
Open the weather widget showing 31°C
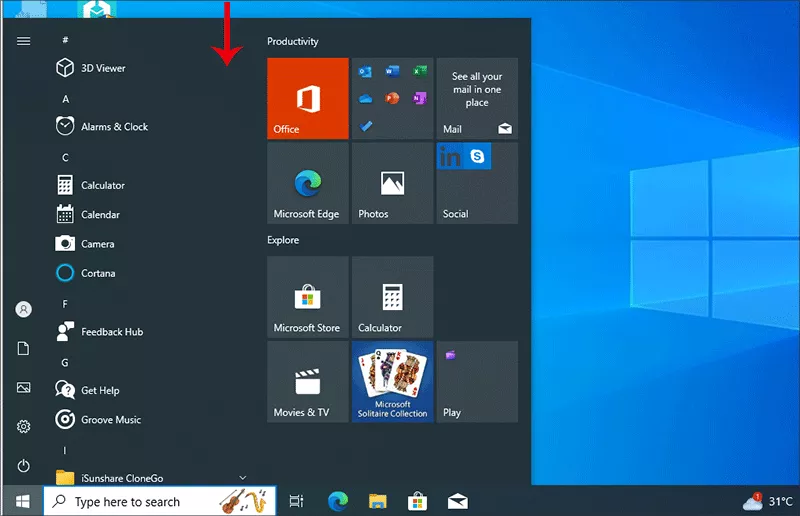click(x=768, y=502)
